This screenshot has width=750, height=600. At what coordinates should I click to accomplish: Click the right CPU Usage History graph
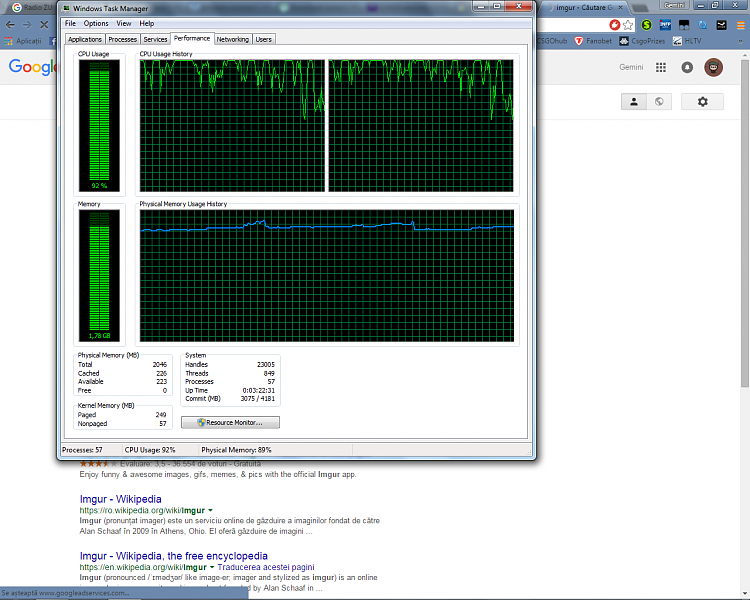click(421, 125)
